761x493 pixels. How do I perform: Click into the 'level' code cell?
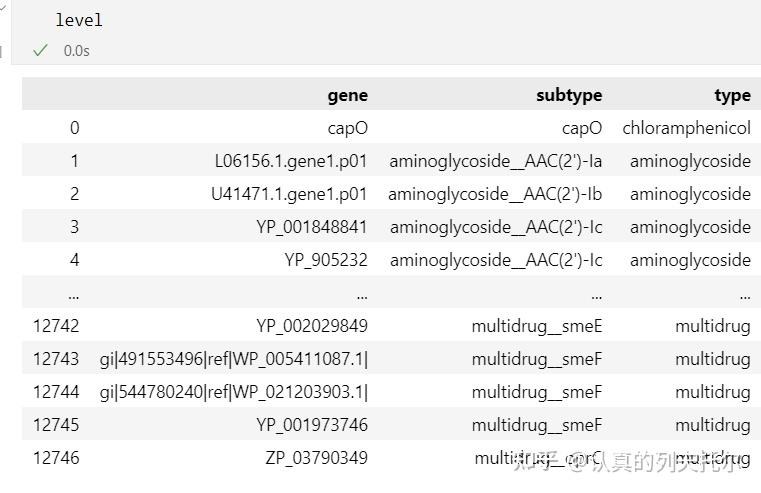coord(300,20)
